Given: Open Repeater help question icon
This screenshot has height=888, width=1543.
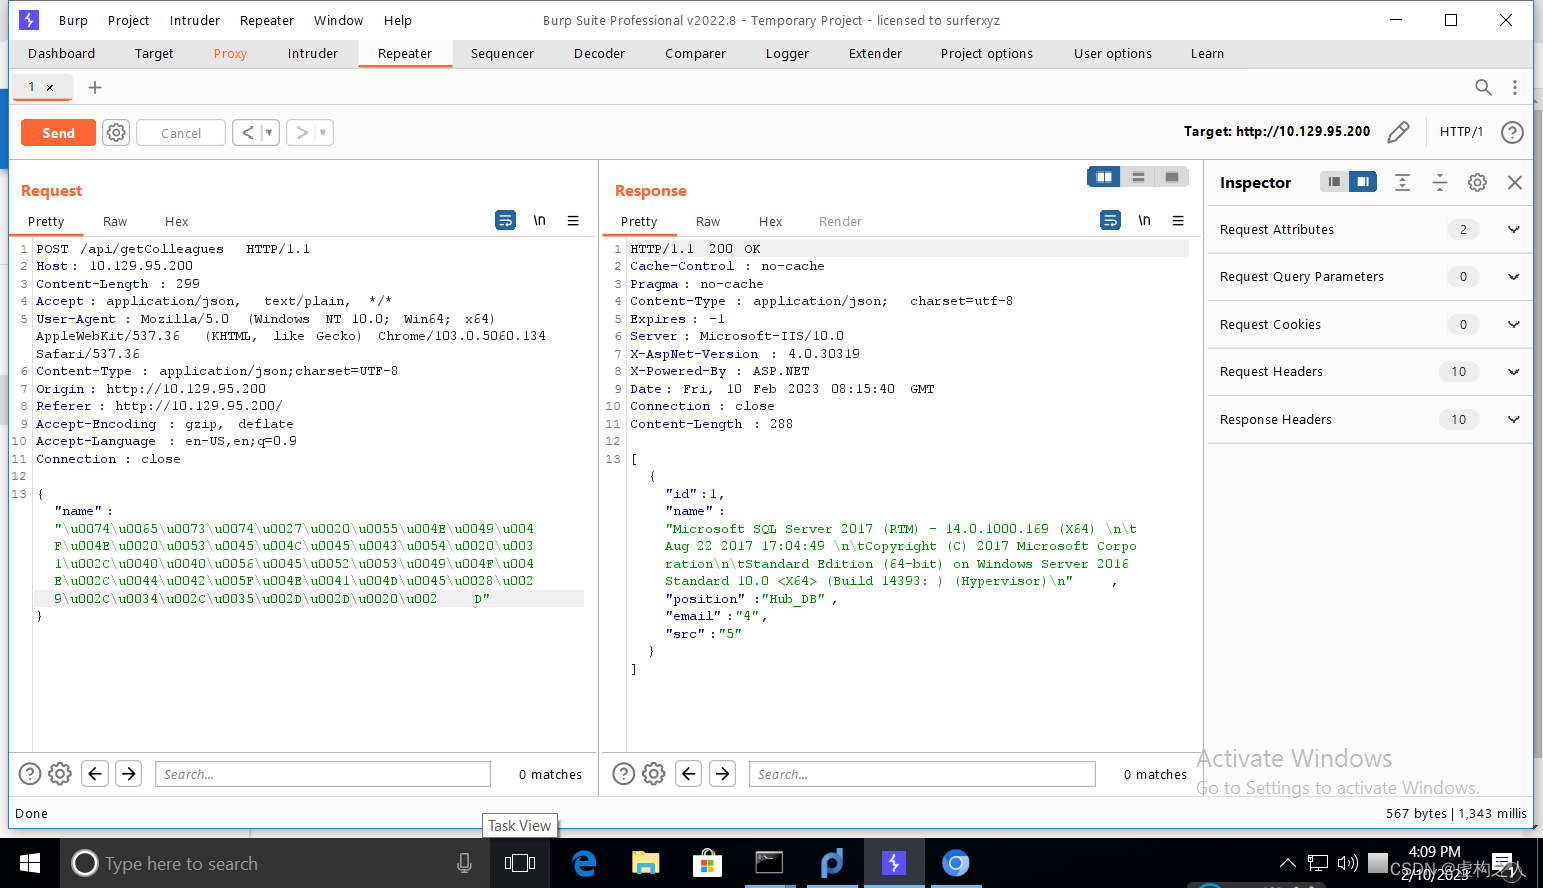Looking at the screenshot, I should click(1512, 132).
